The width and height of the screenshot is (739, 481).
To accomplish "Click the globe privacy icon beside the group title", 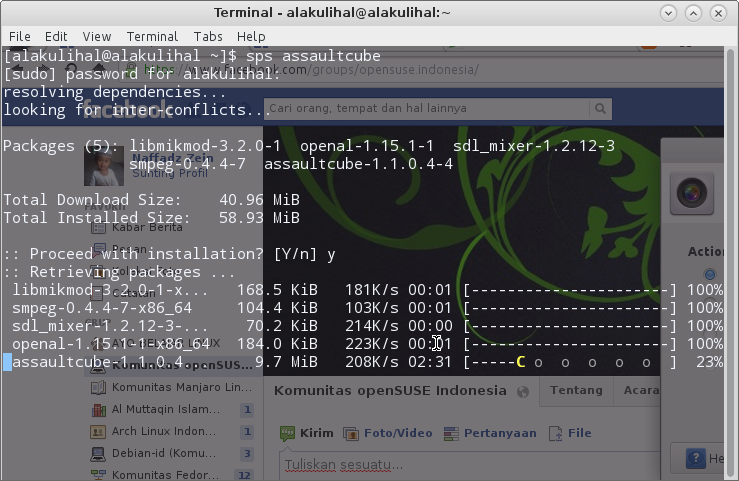I will [523, 391].
